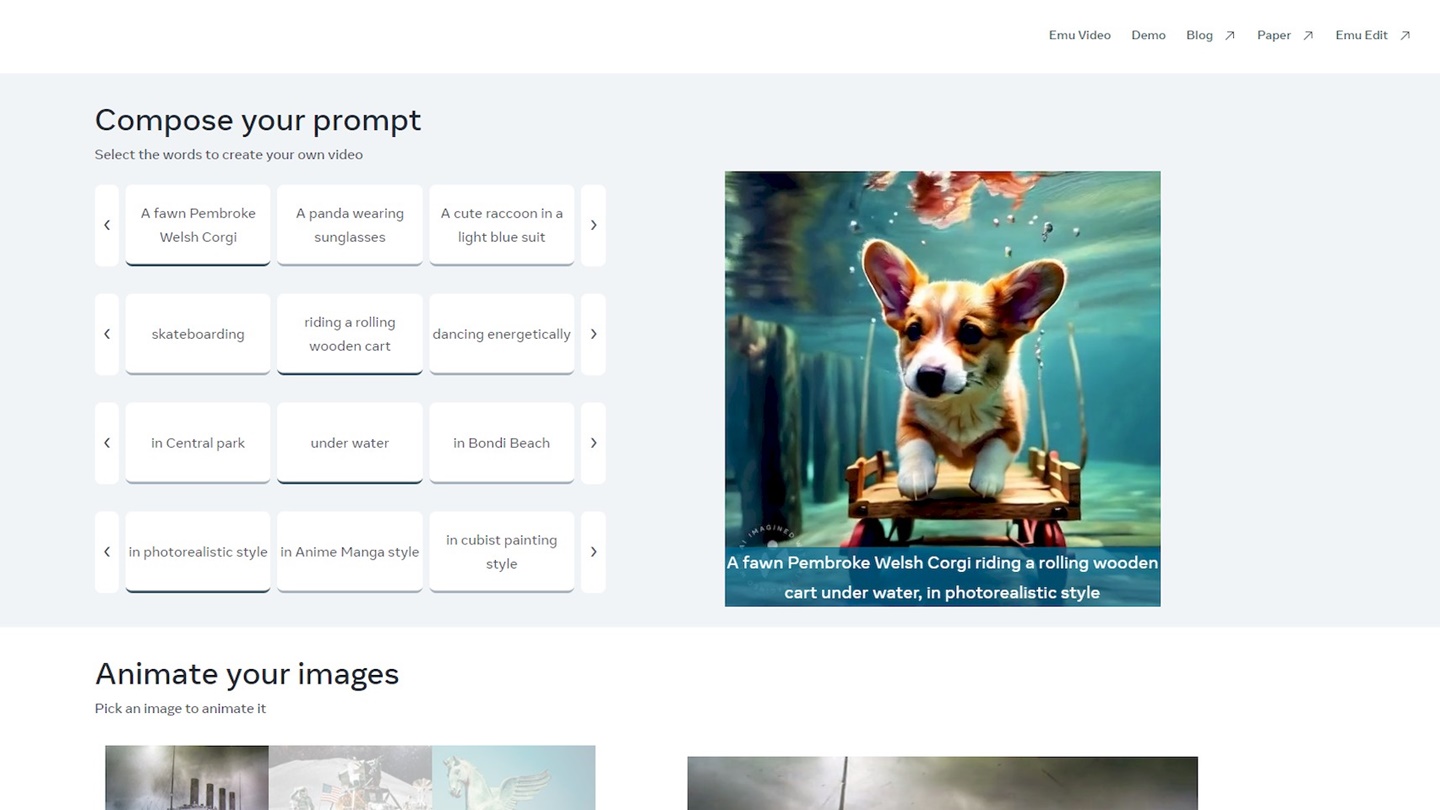Open the Paper external link
This screenshot has width=1440, height=810.
1284,35
